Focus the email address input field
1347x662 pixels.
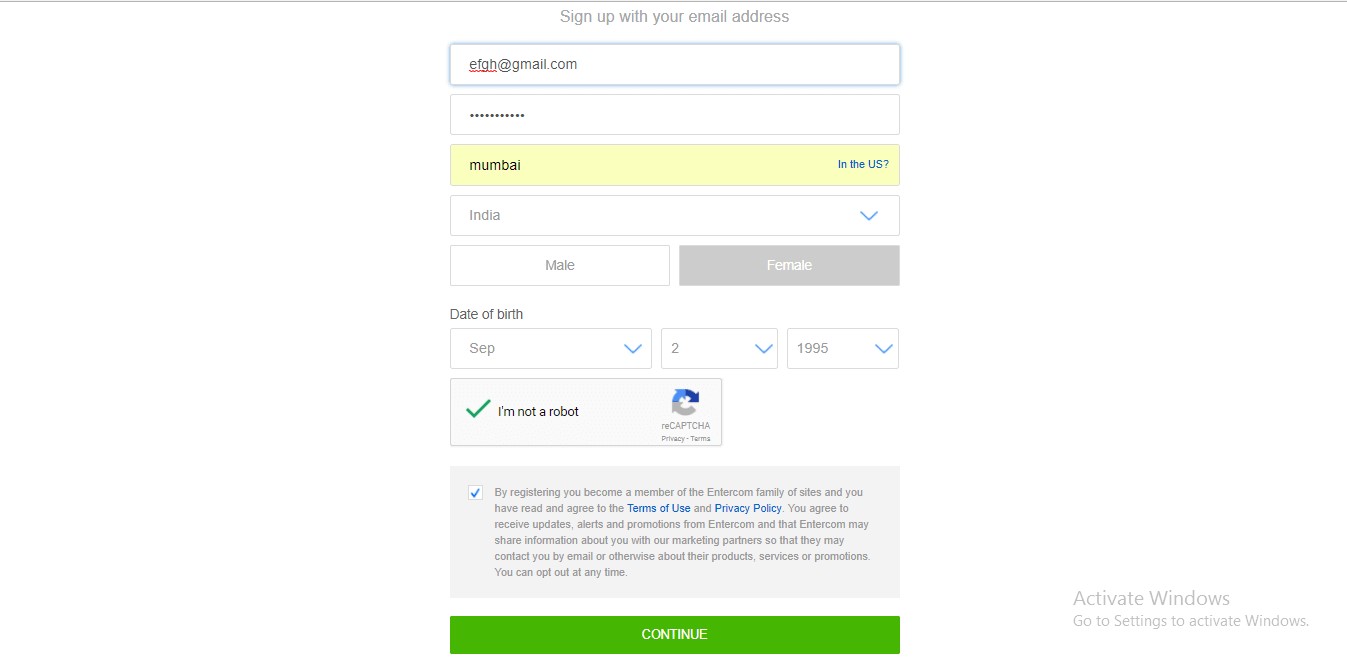(x=675, y=64)
